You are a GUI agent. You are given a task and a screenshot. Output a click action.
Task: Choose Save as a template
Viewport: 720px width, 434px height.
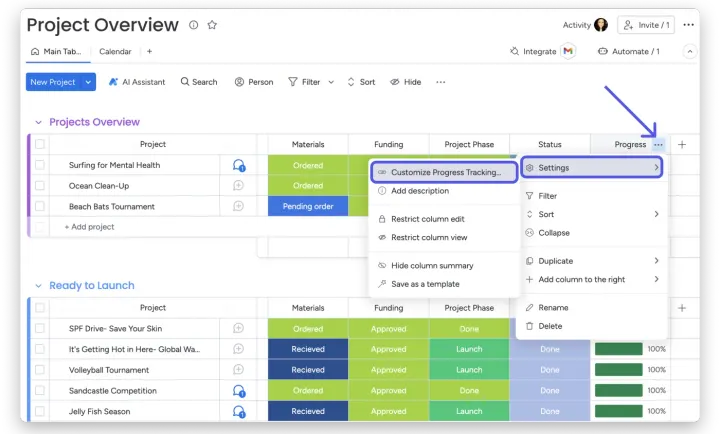(x=444, y=284)
